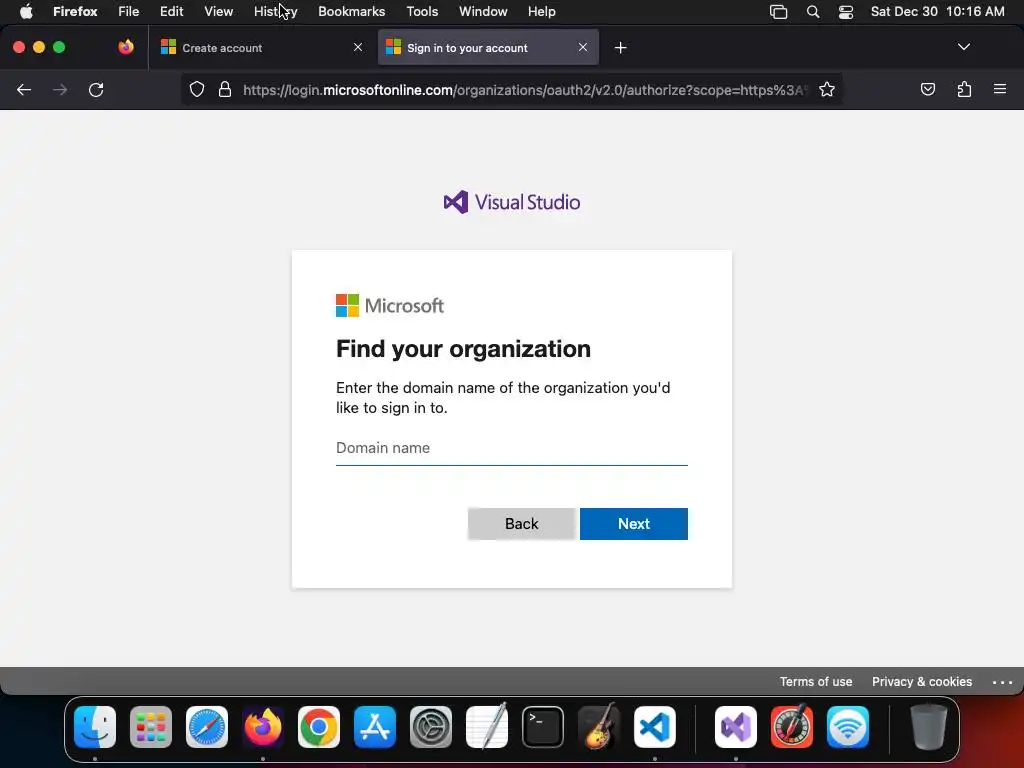
Task: Open the View menu
Action: [218, 12]
